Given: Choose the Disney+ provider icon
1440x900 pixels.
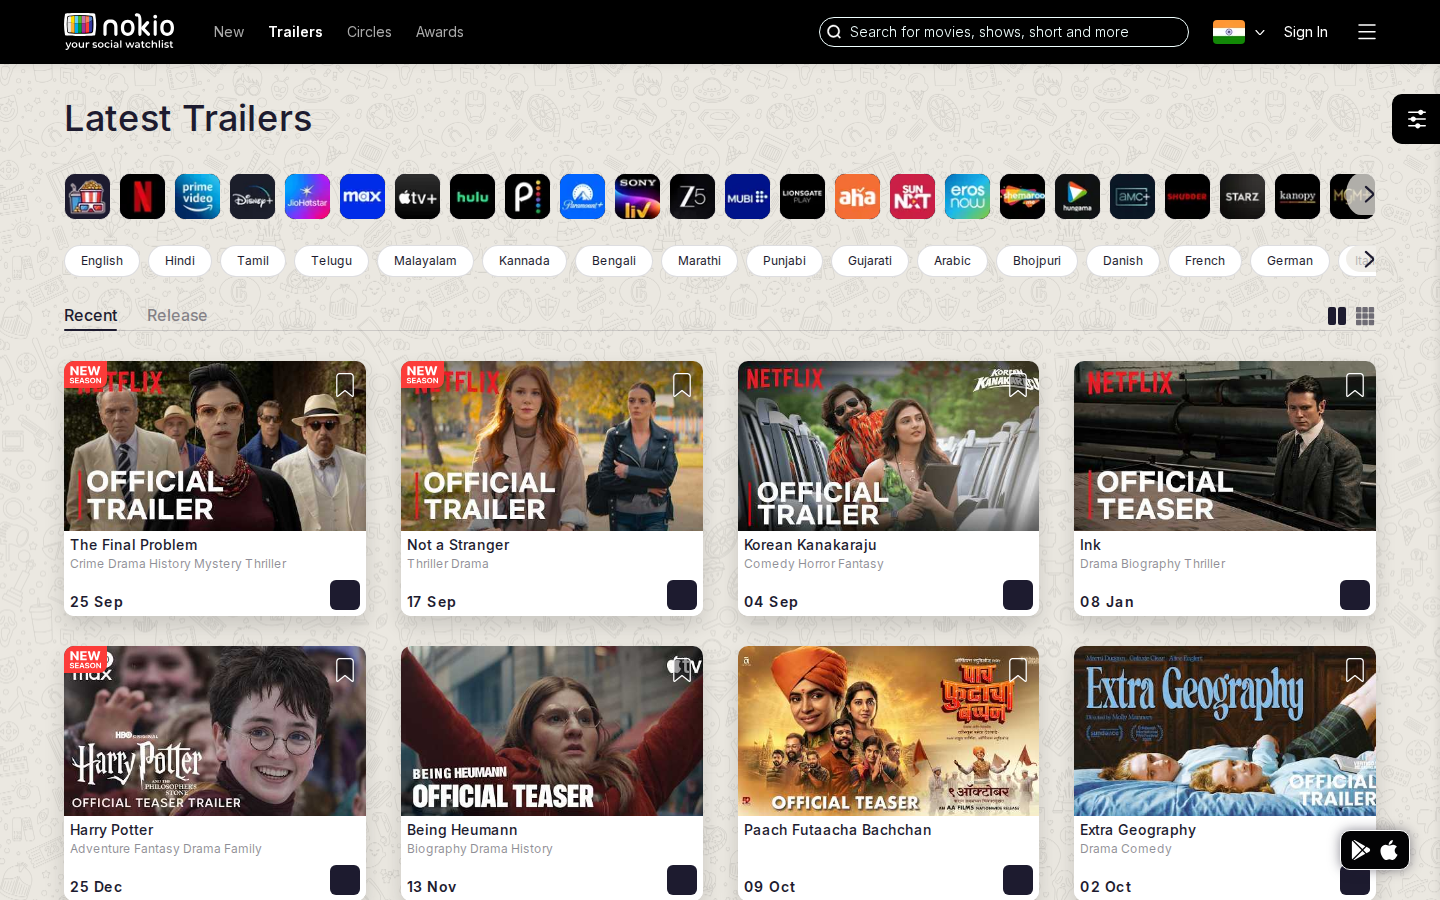Looking at the screenshot, I should point(252,197).
